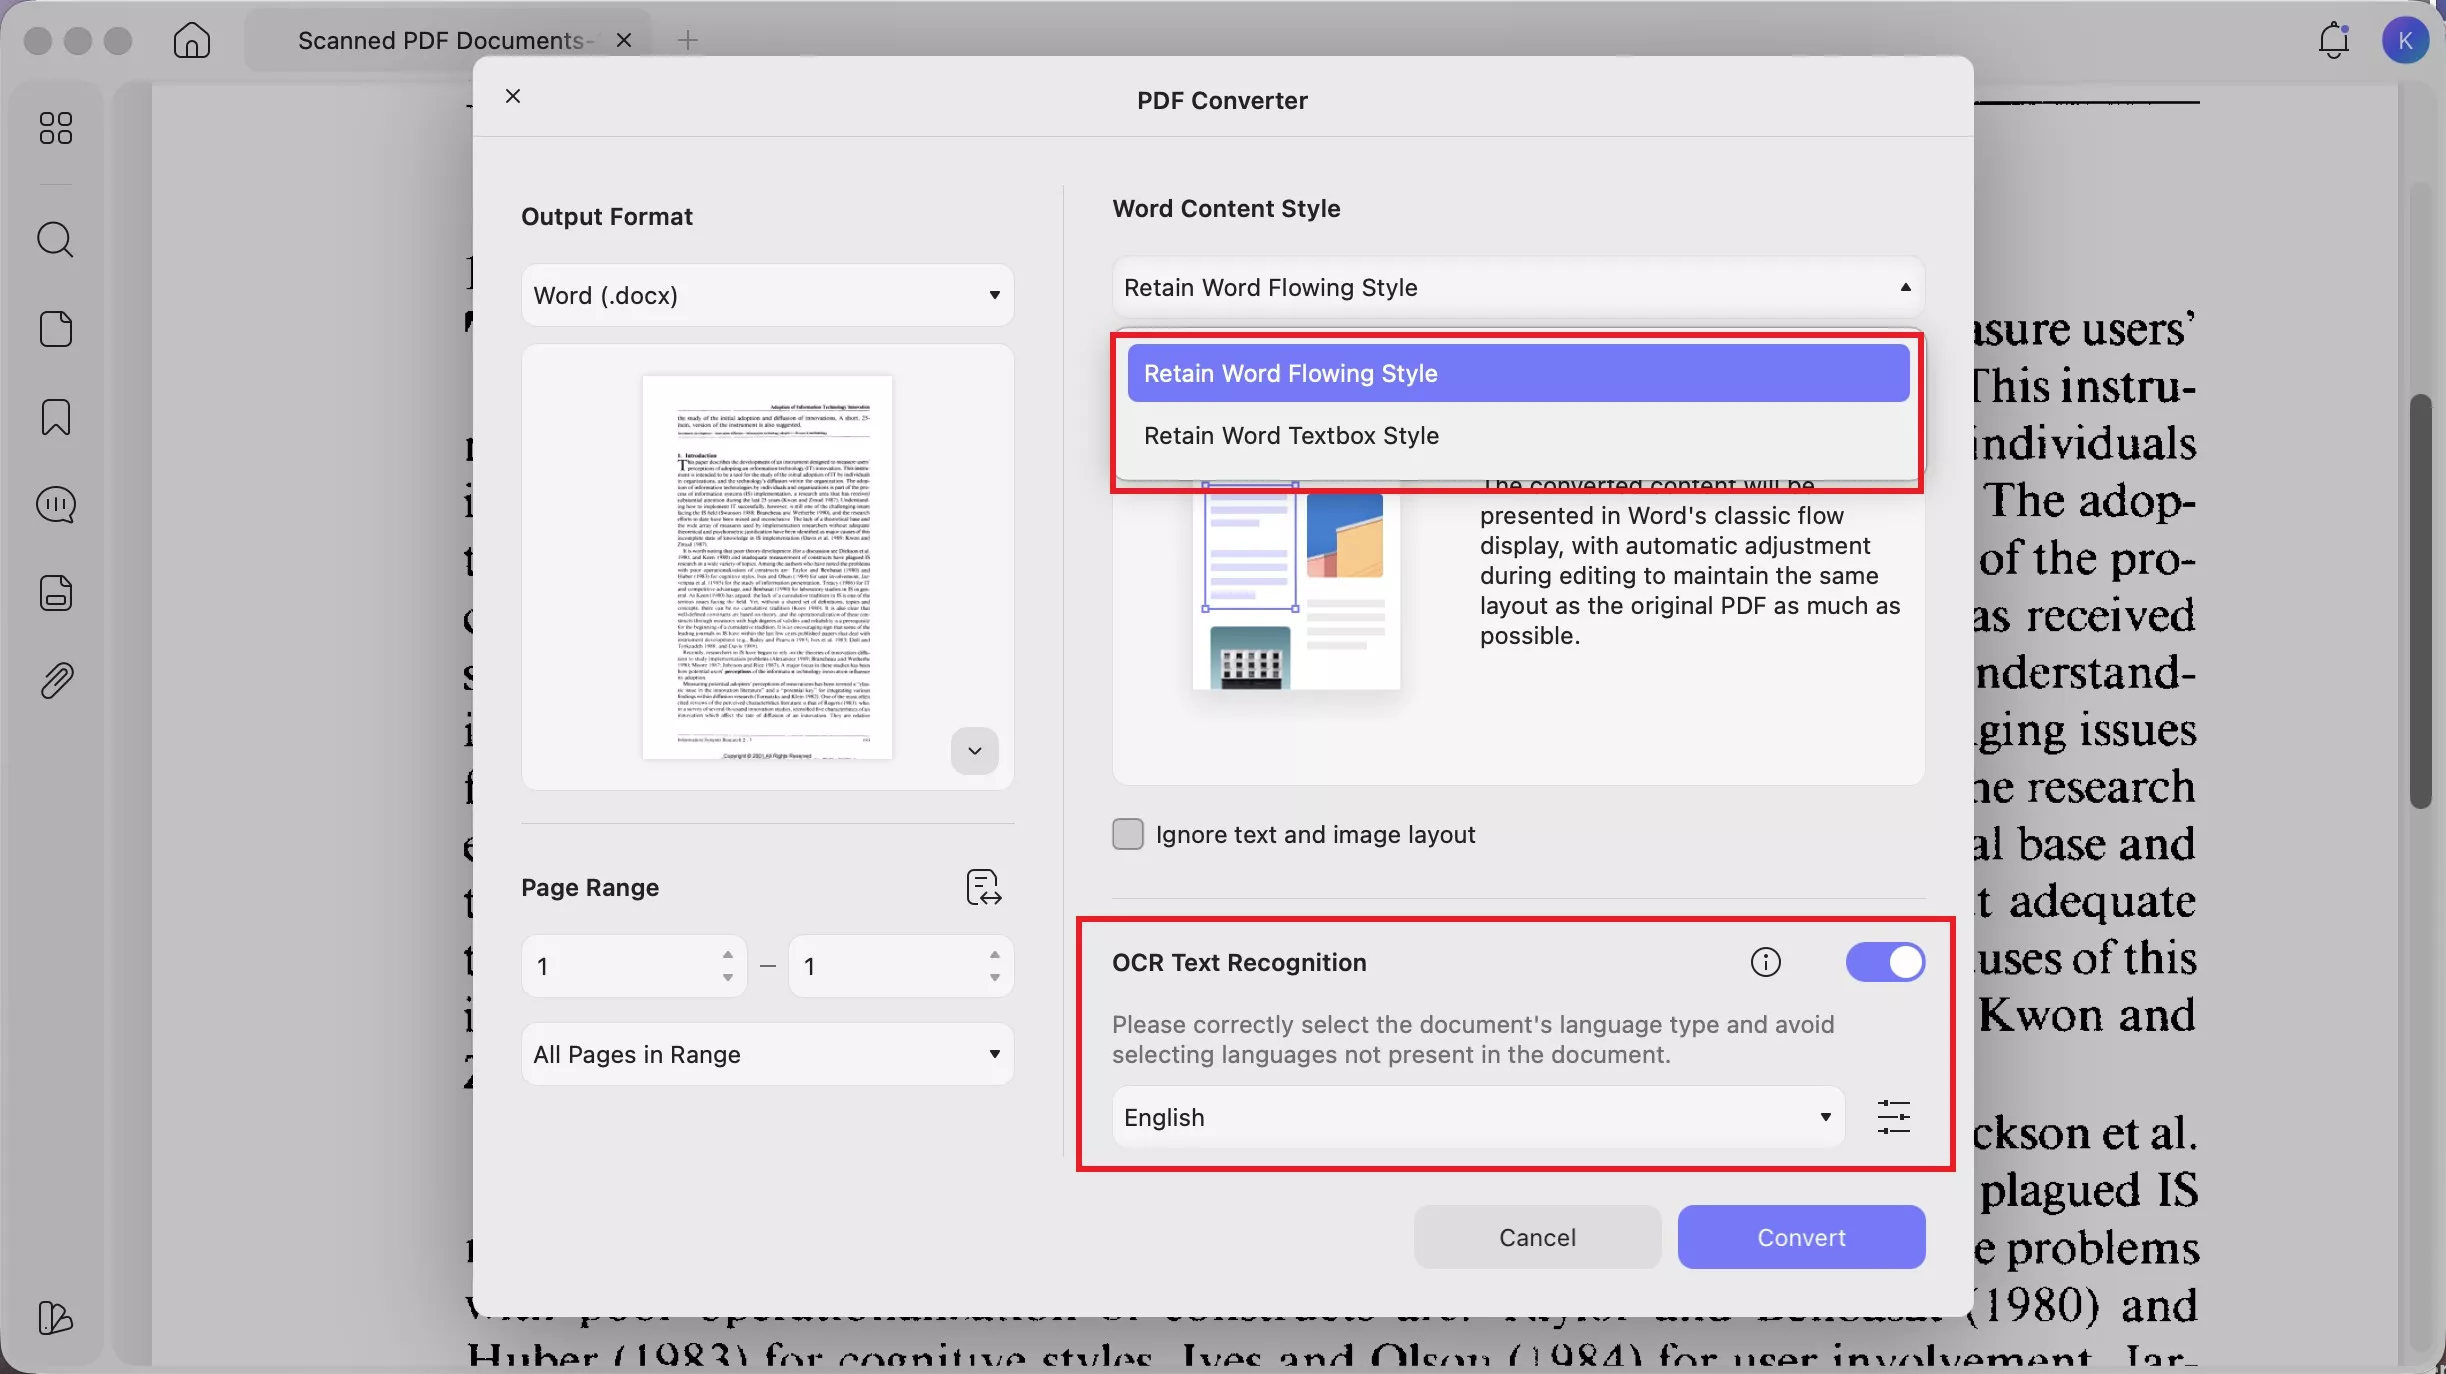Open the English OCR language dropdown
Image resolution: width=2446 pixels, height=1374 pixels.
(x=1478, y=1117)
